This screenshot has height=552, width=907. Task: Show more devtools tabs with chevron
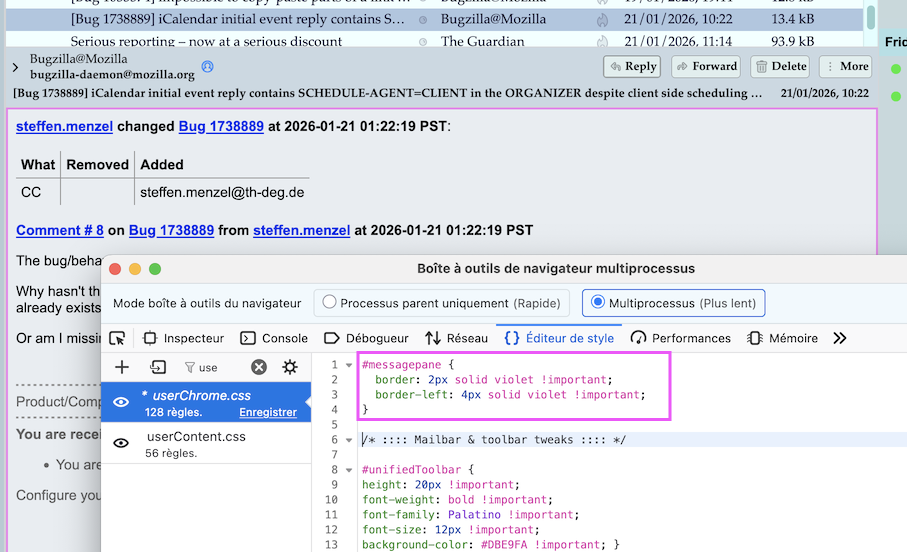839,338
